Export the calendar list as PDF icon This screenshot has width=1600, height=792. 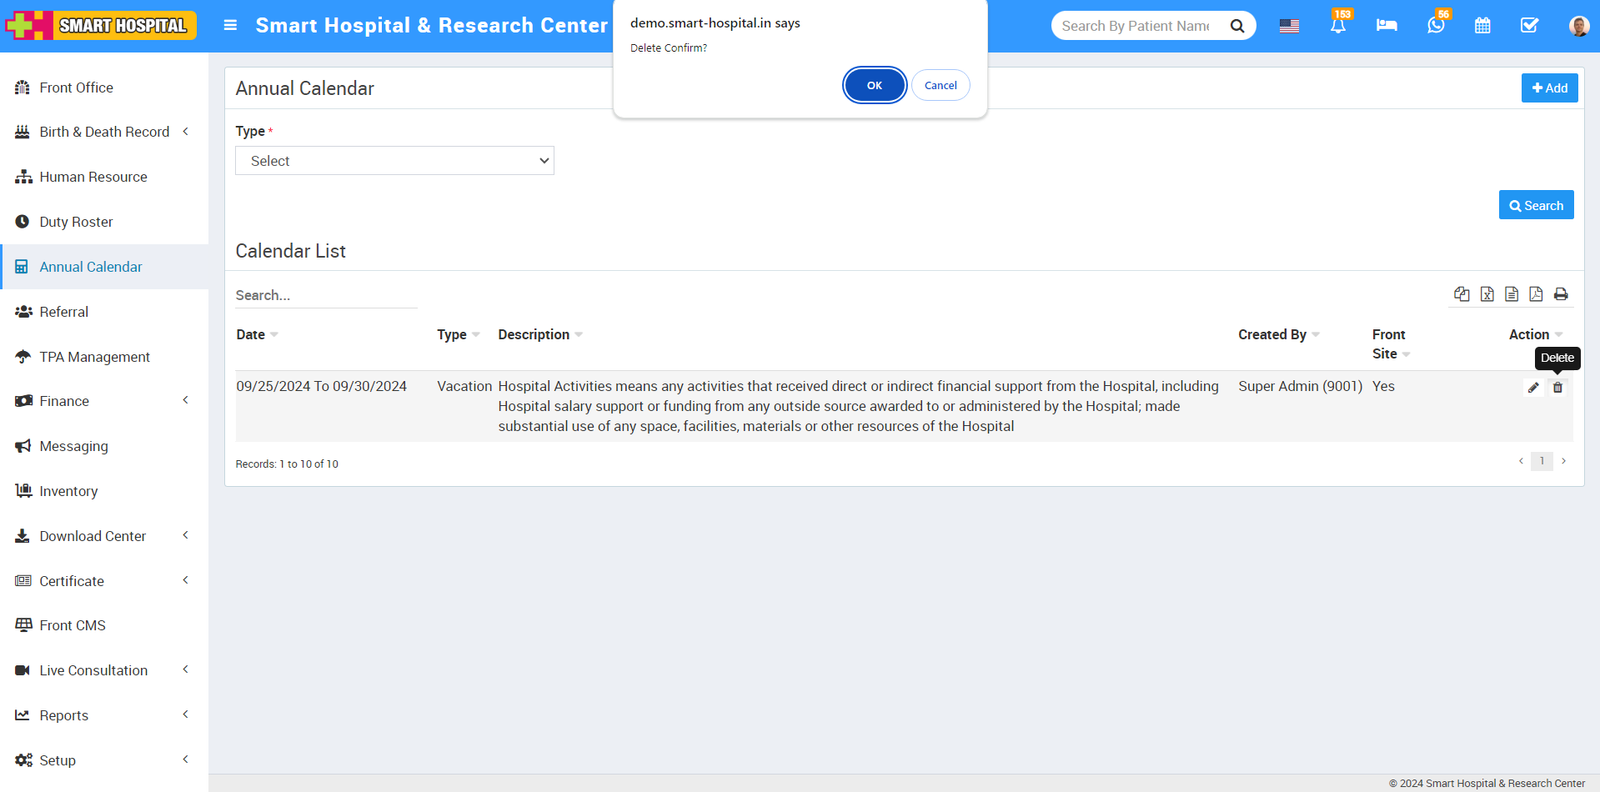(x=1536, y=294)
